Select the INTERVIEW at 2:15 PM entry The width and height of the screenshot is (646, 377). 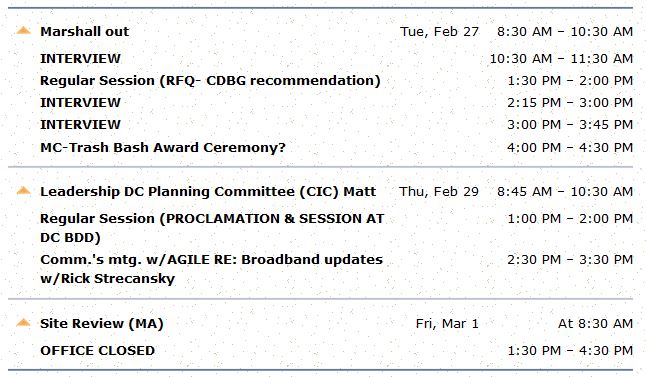coord(80,103)
